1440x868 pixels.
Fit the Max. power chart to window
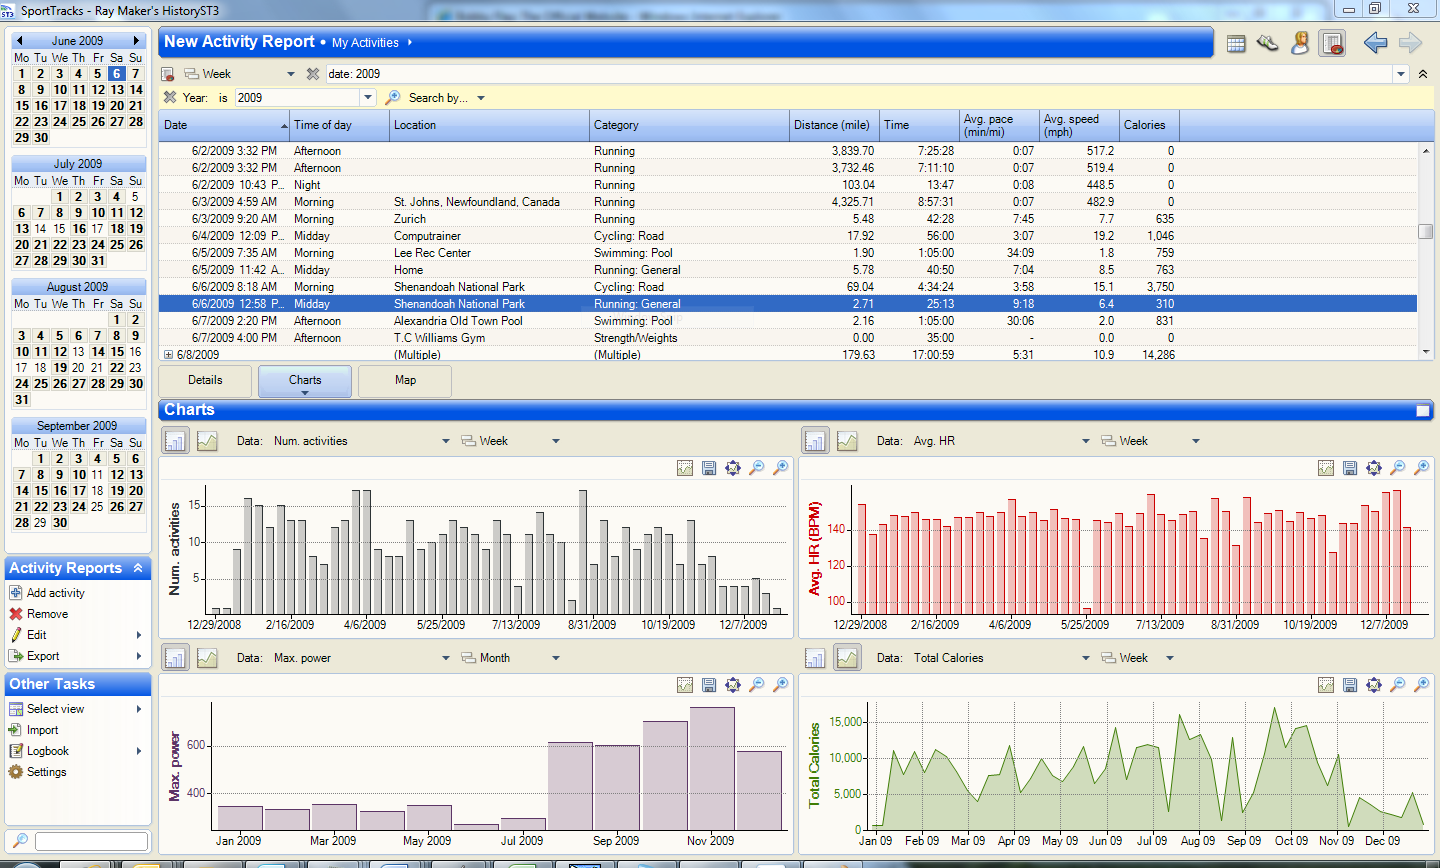tap(733, 685)
